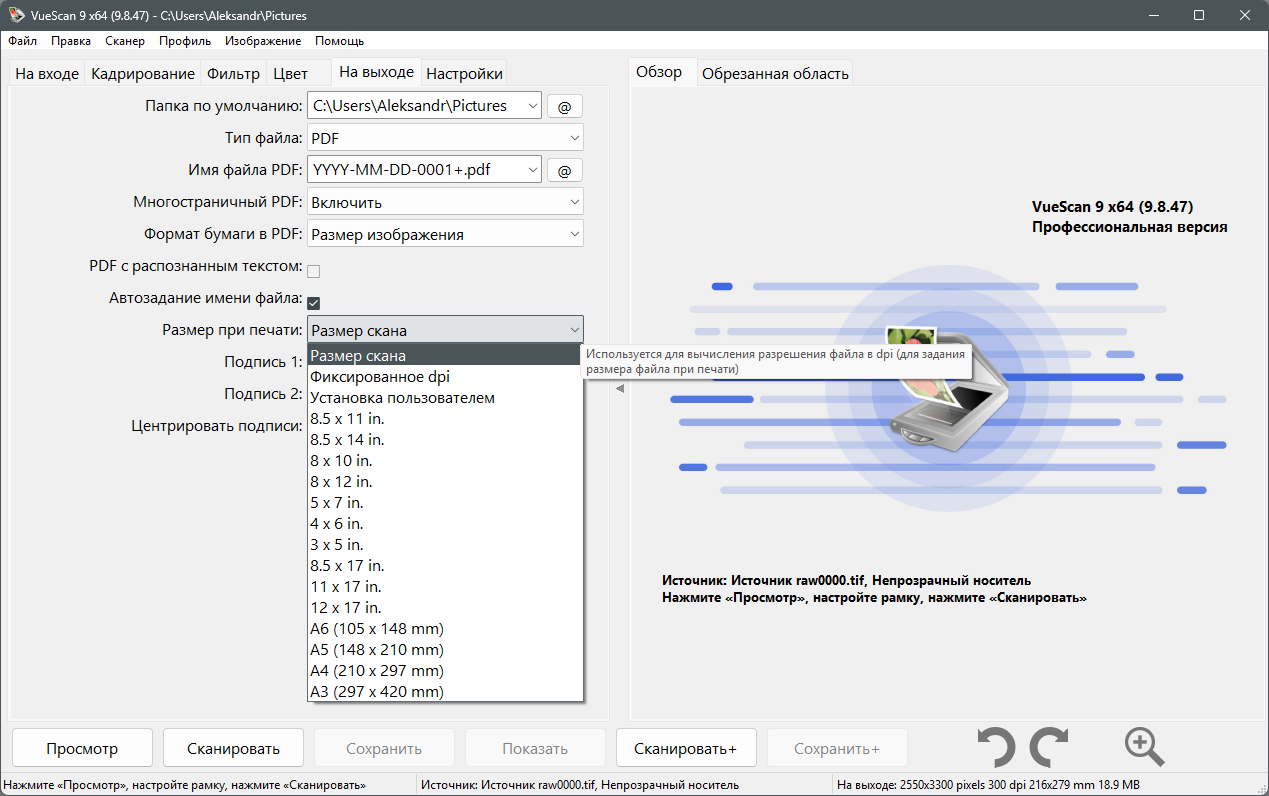This screenshot has width=1269, height=796.
Task: Click the zoom in magnifier icon
Action: click(1144, 747)
